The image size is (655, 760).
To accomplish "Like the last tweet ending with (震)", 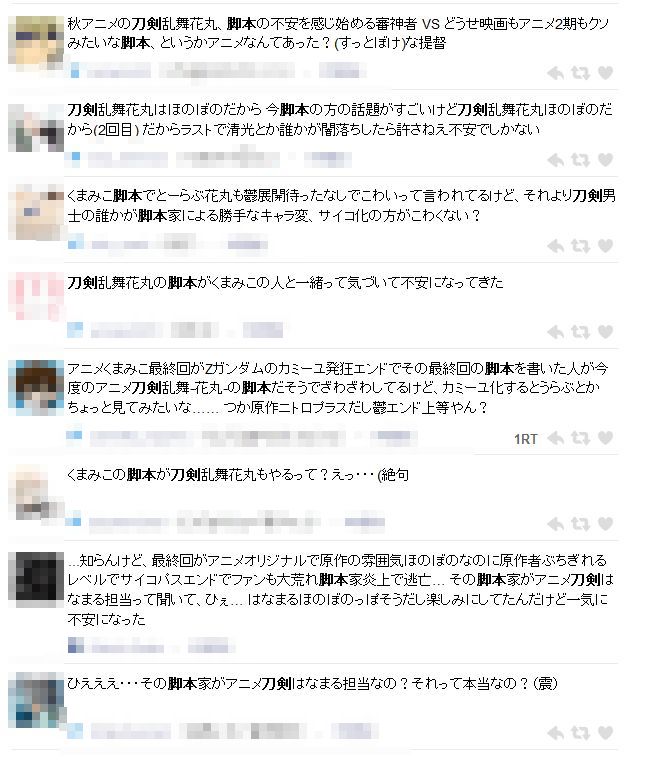I will point(605,732).
